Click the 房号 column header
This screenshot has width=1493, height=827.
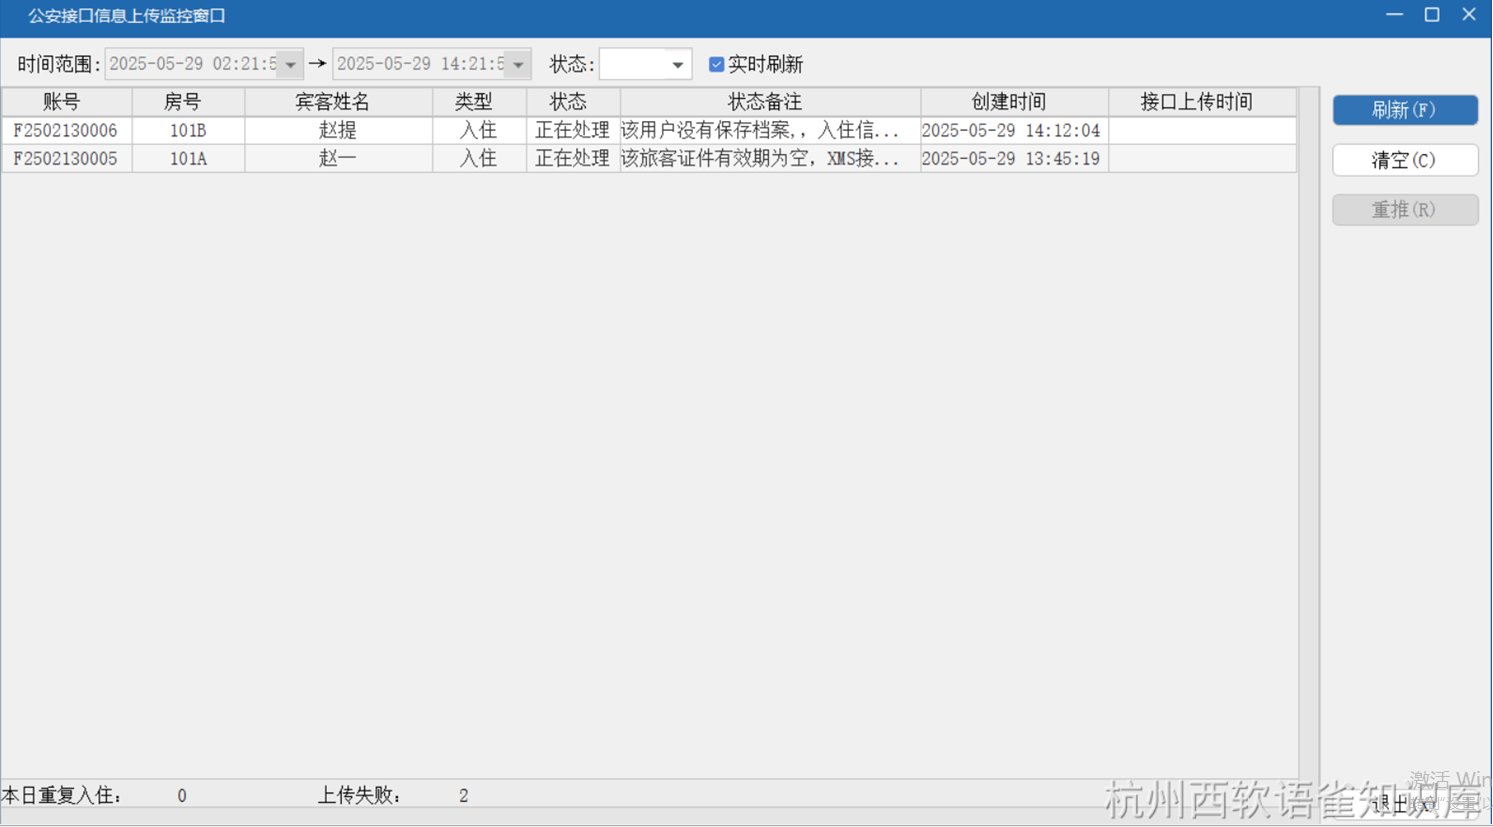pos(183,102)
